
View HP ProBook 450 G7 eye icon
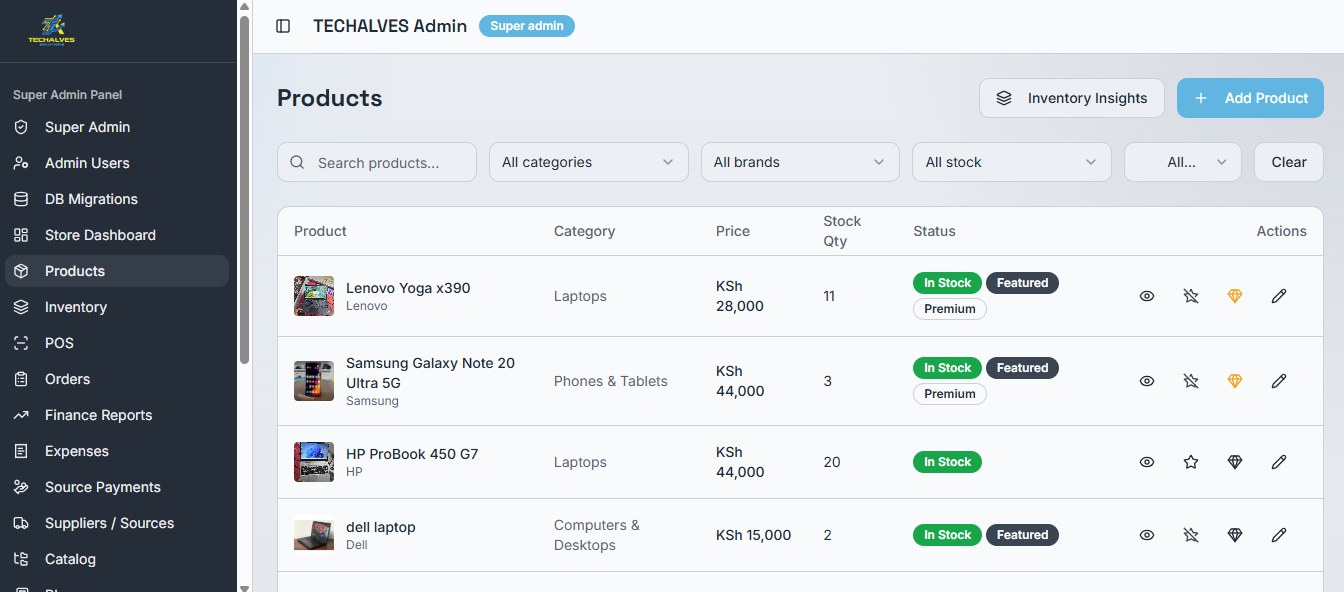click(x=1147, y=462)
